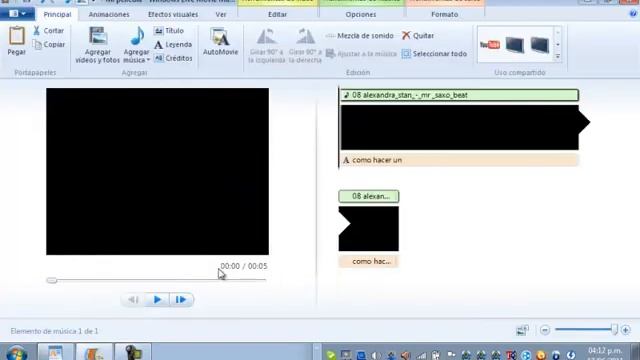
Task: Open the Windows Start button
Action: point(17,353)
